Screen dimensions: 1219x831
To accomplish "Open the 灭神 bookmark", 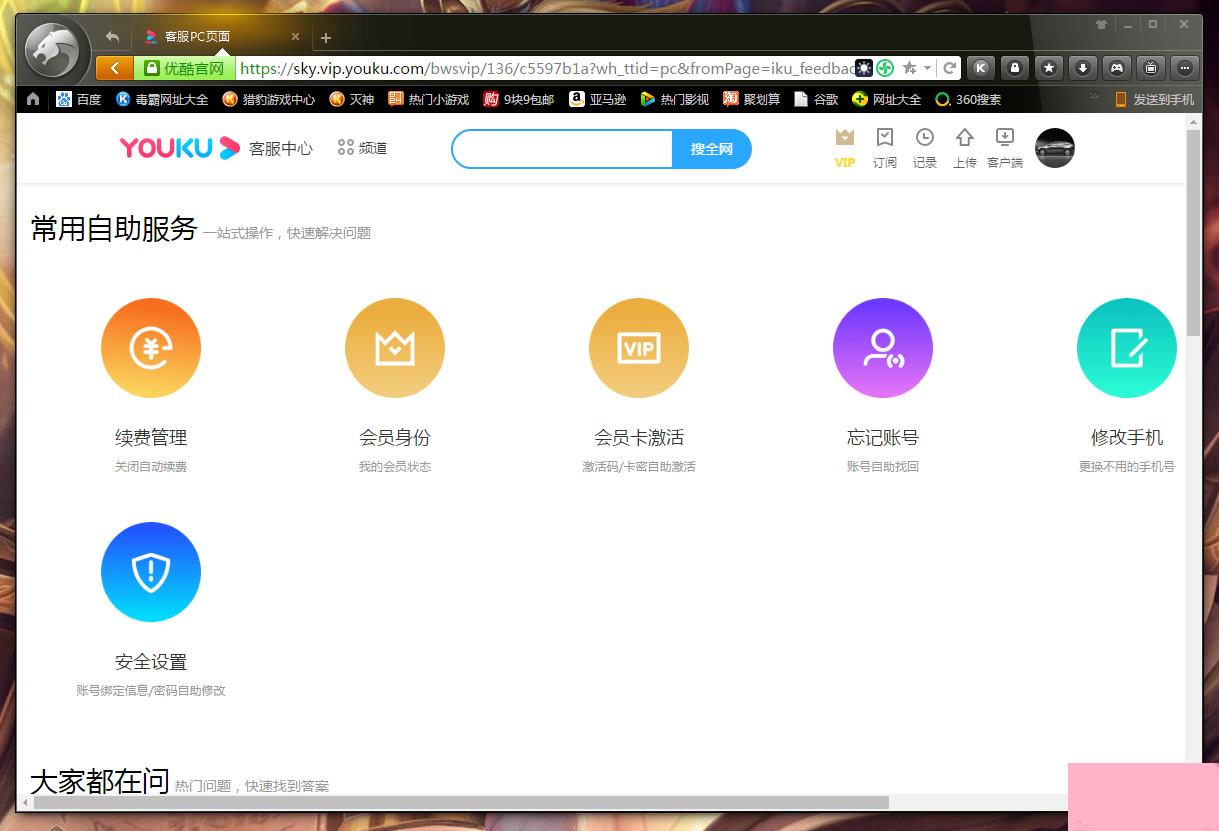I will point(352,99).
